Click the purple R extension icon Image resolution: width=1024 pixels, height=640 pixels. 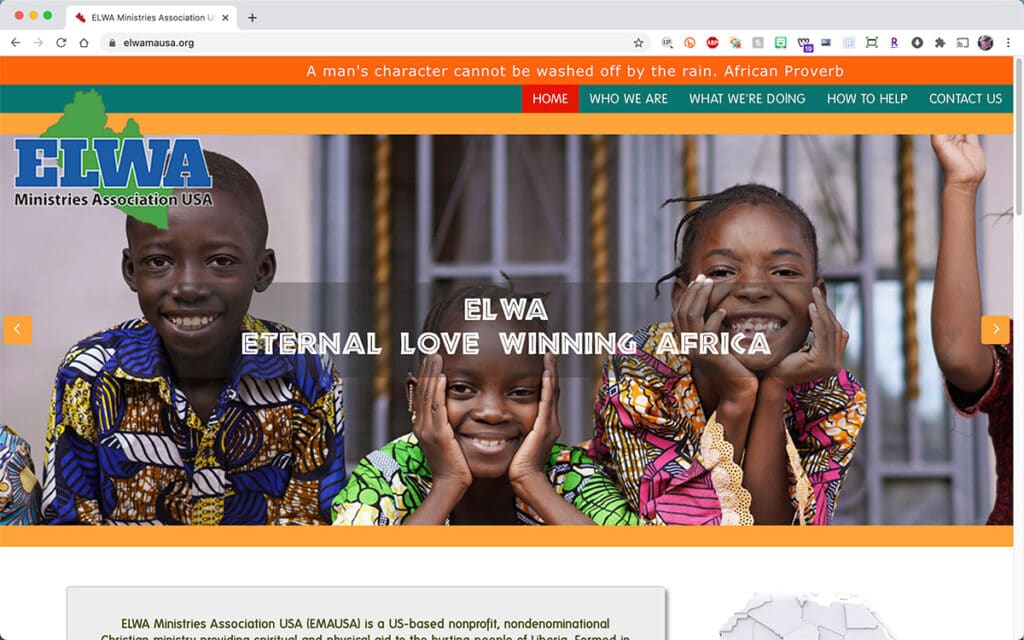894,43
